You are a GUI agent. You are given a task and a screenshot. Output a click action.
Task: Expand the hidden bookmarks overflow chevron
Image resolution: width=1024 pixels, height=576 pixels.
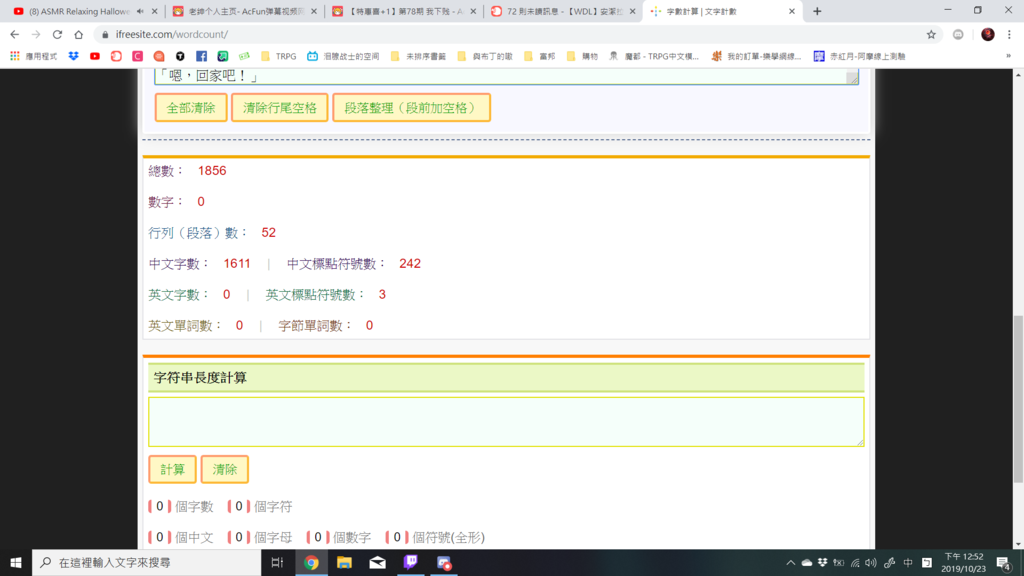1008,56
